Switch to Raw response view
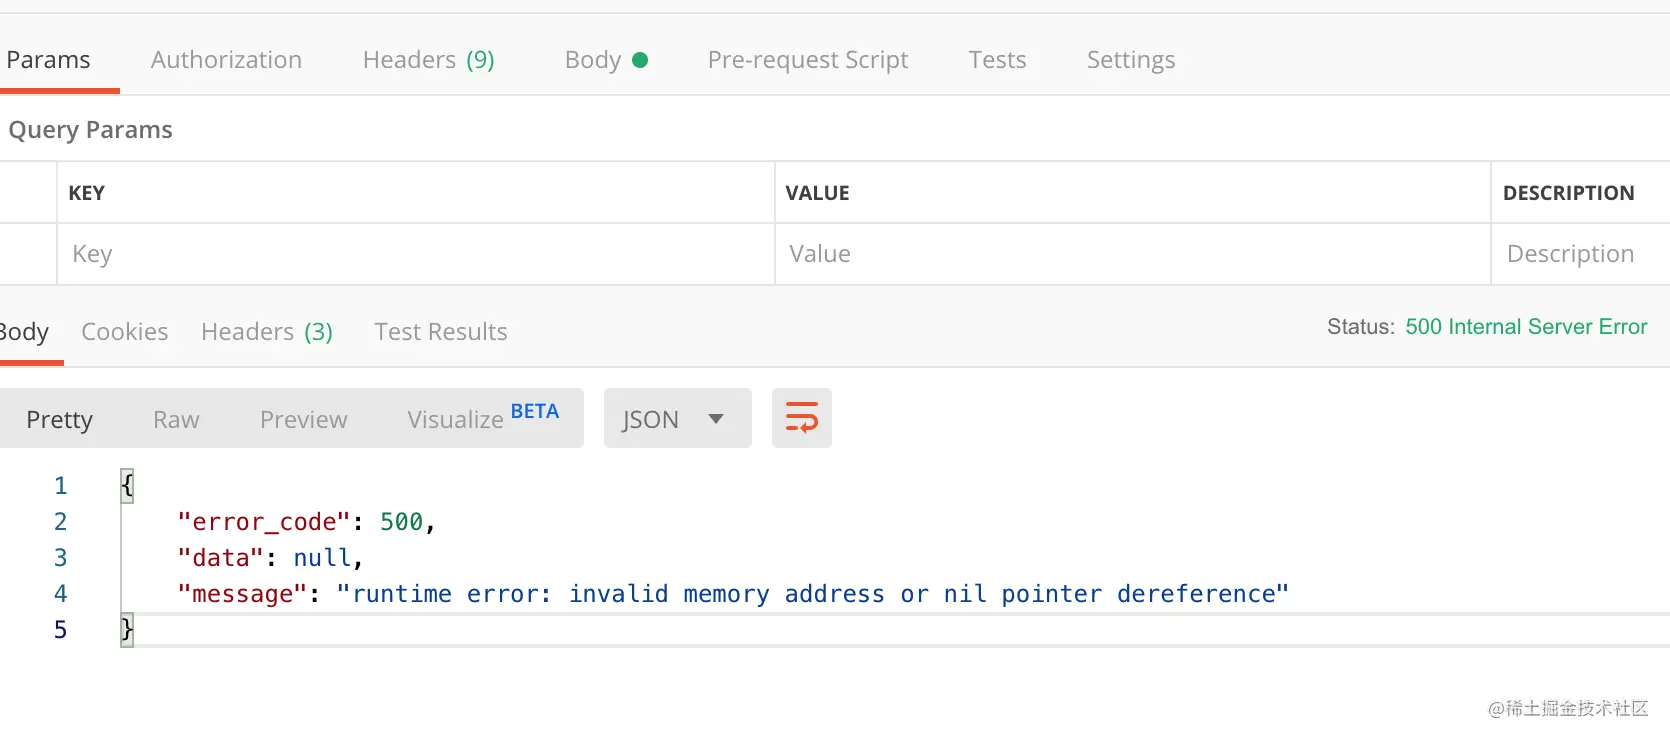1670x740 pixels. click(x=176, y=419)
